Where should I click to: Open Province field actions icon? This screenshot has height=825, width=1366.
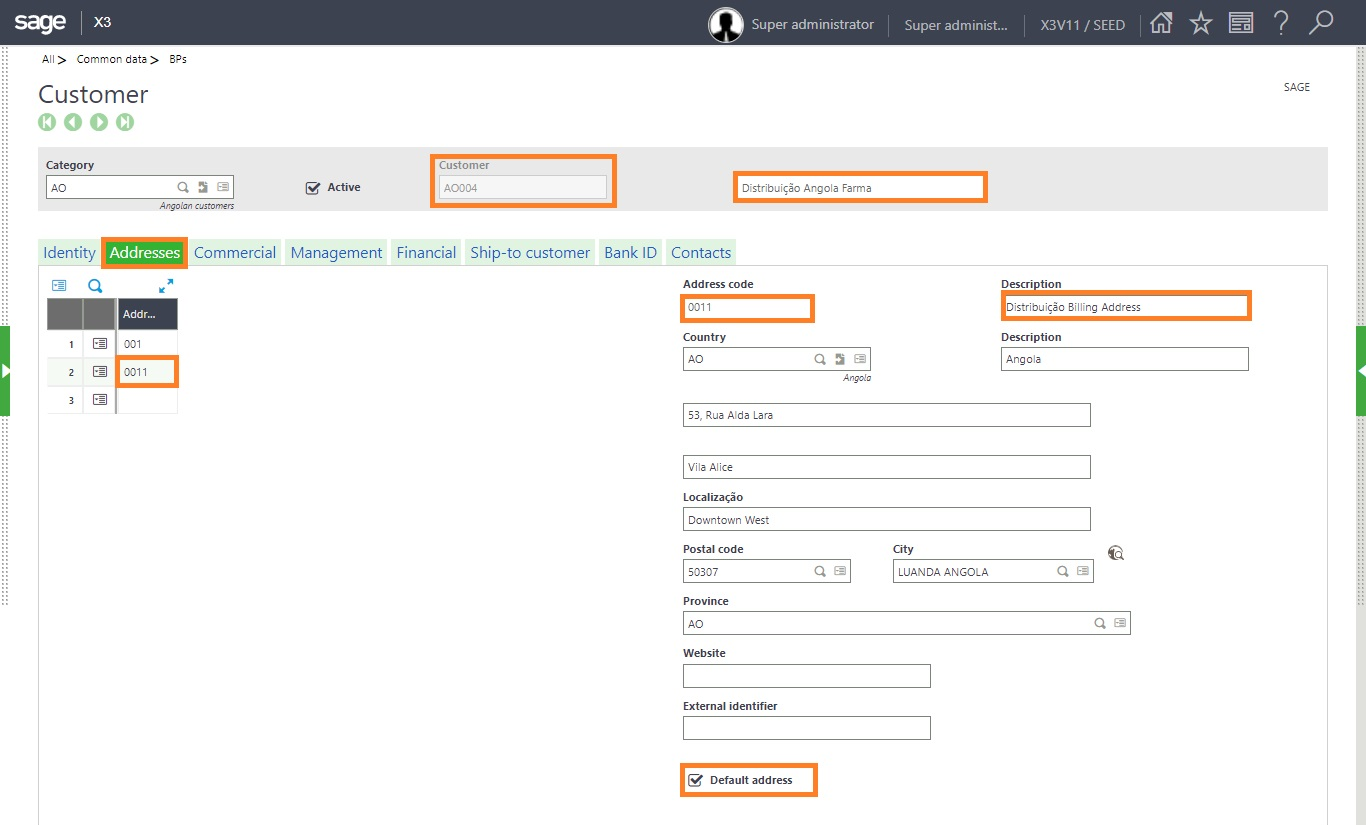point(1120,623)
